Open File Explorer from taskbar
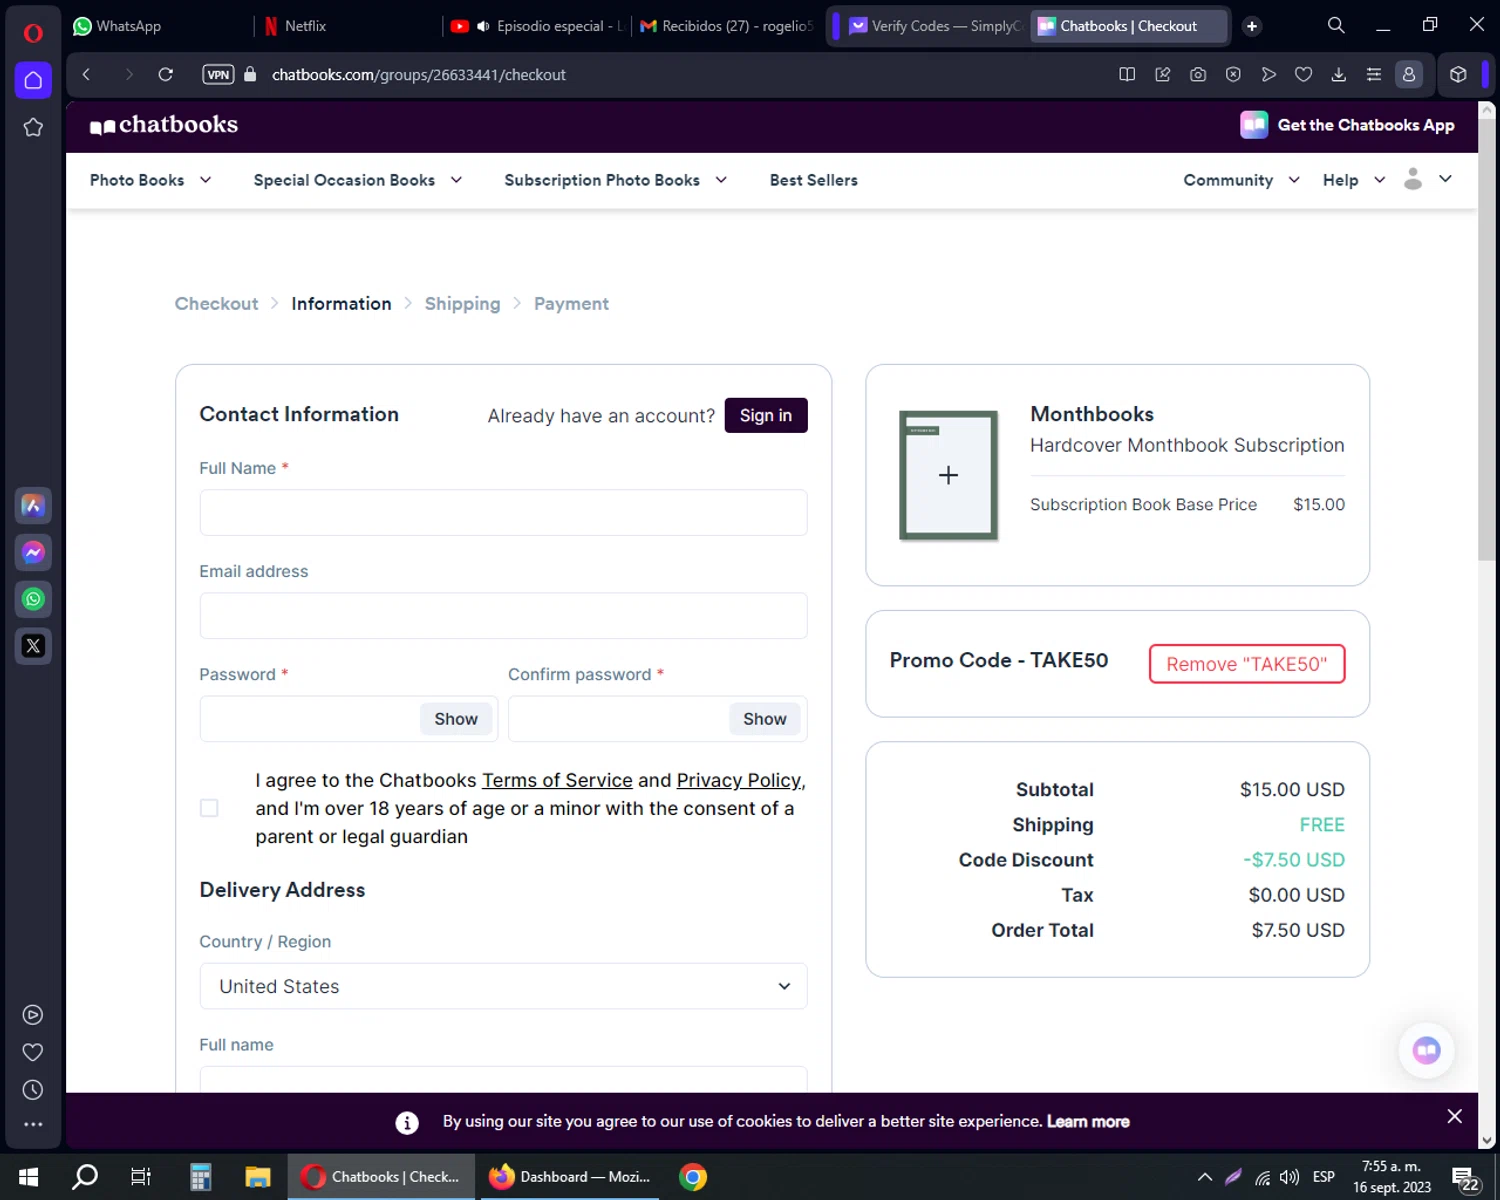 coord(258,1177)
